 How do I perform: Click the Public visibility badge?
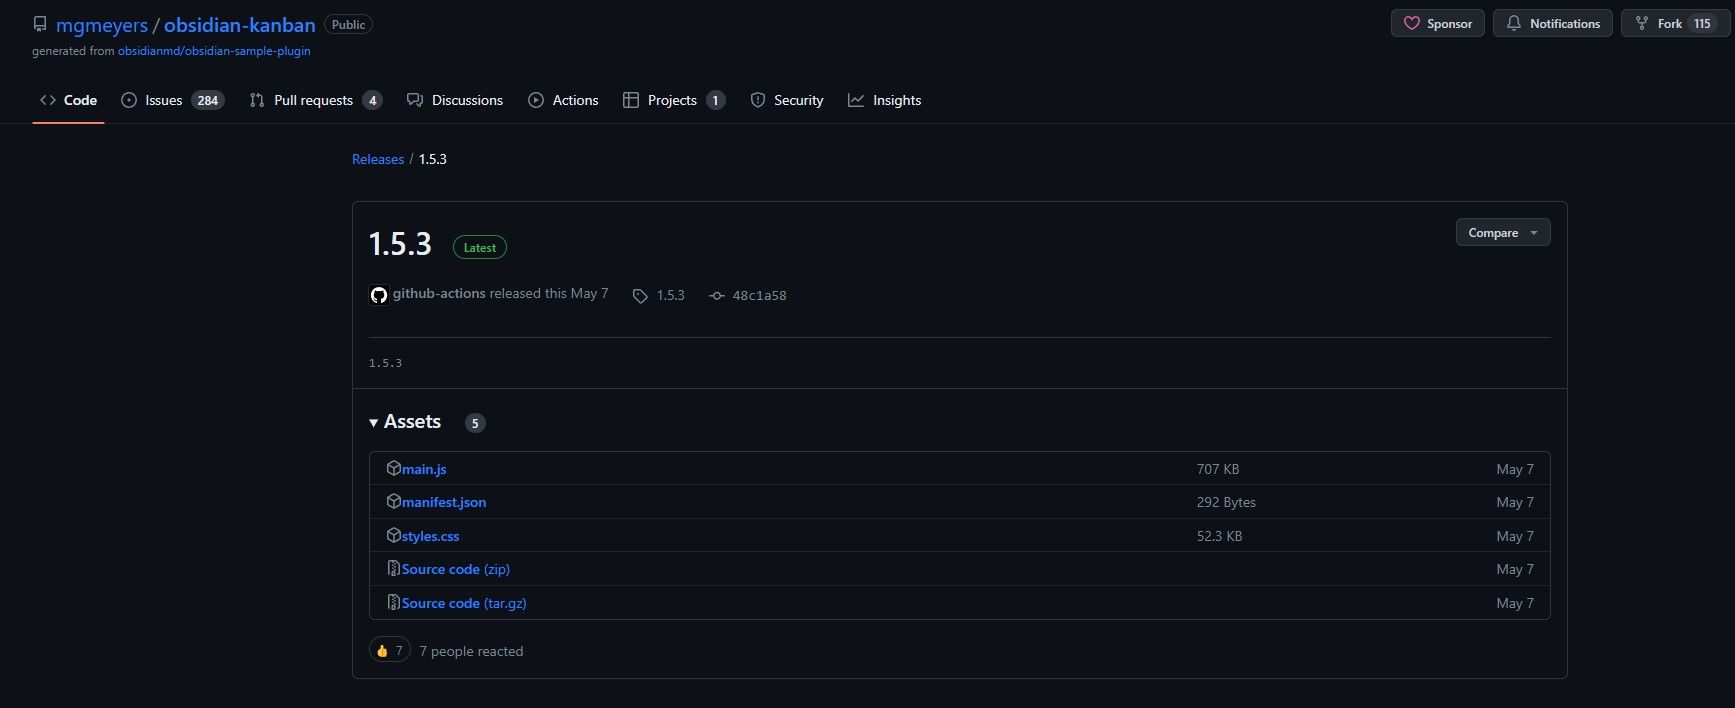point(348,24)
